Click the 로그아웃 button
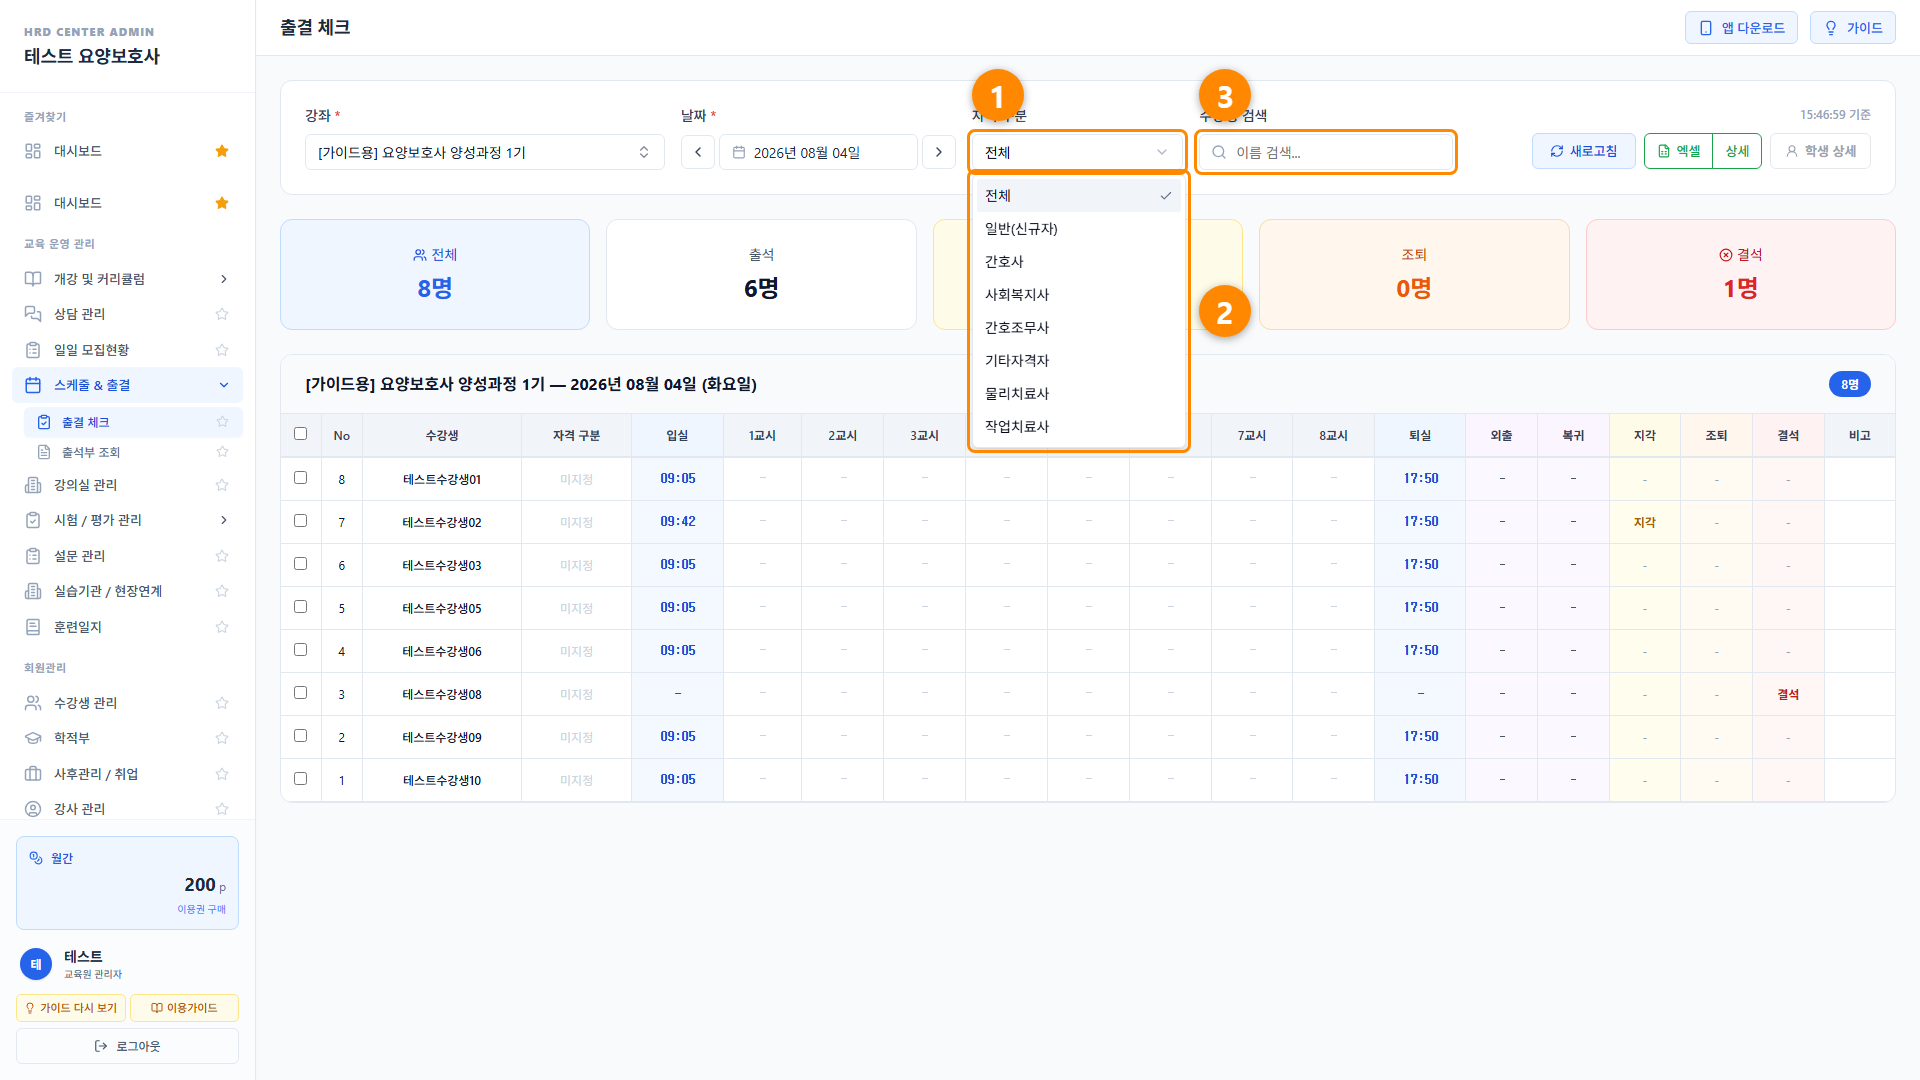This screenshot has width=1920, height=1080. click(x=127, y=1046)
